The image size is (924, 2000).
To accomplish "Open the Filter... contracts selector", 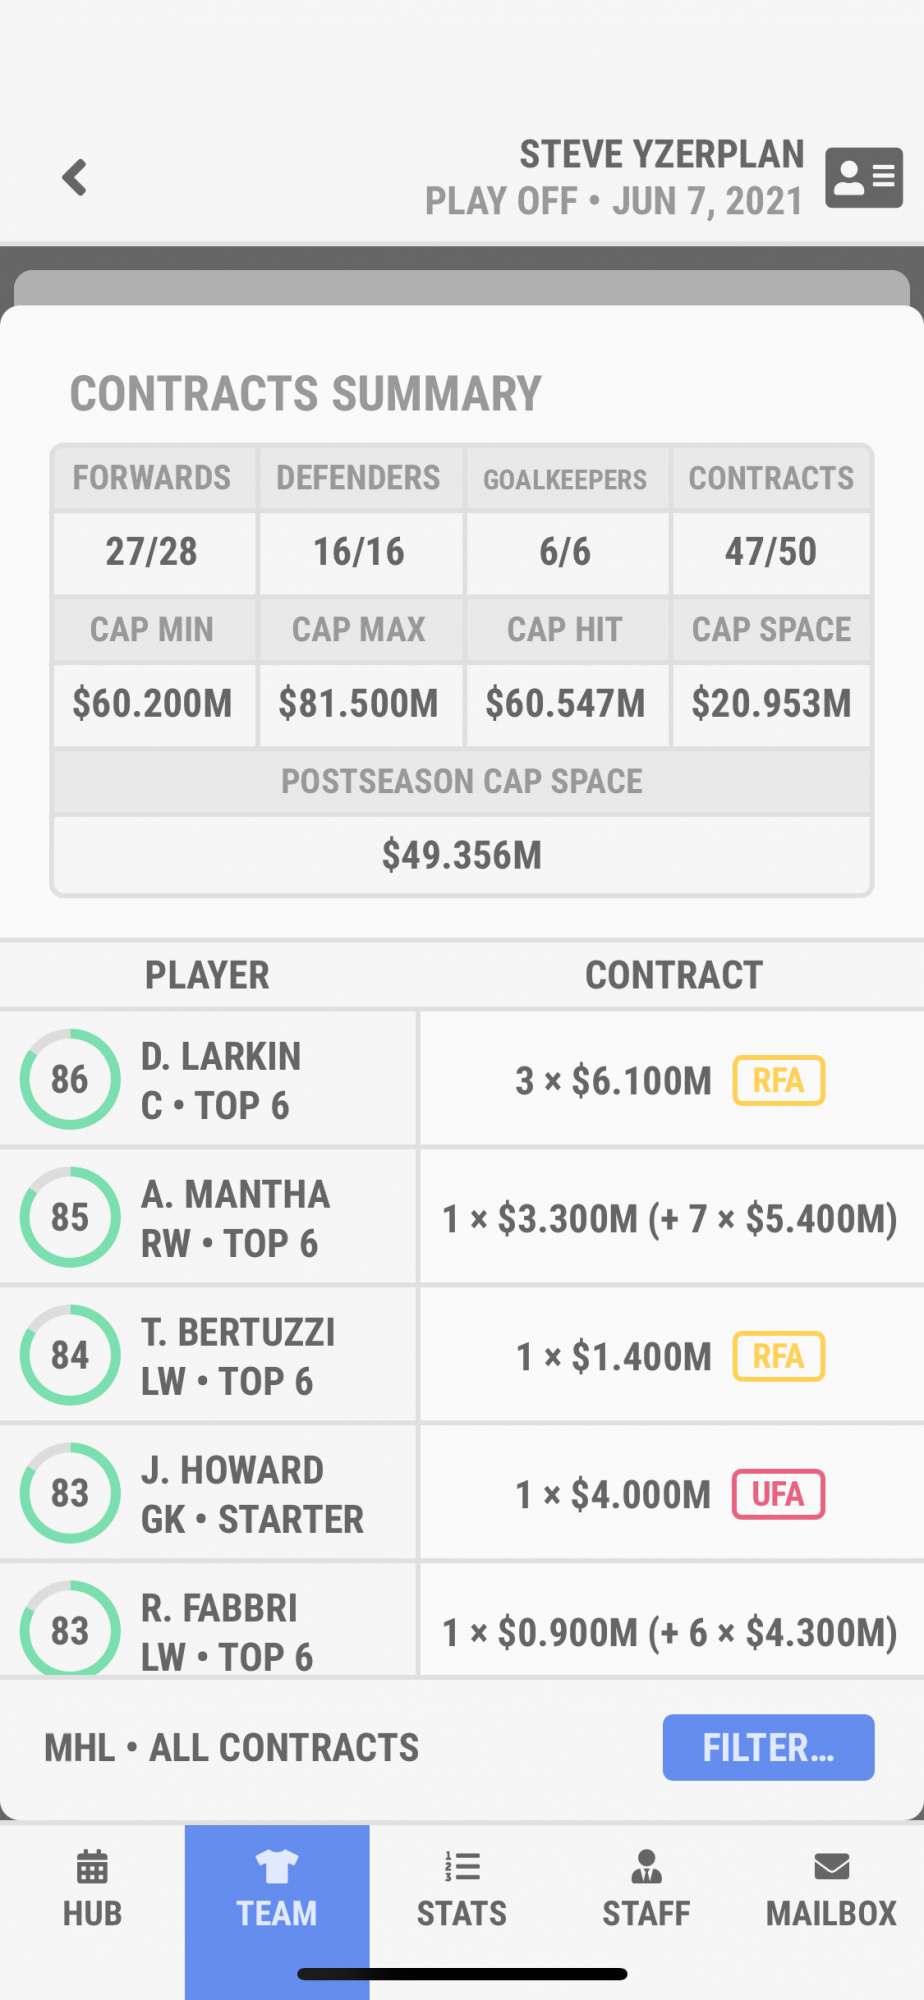I will click(x=768, y=1747).
